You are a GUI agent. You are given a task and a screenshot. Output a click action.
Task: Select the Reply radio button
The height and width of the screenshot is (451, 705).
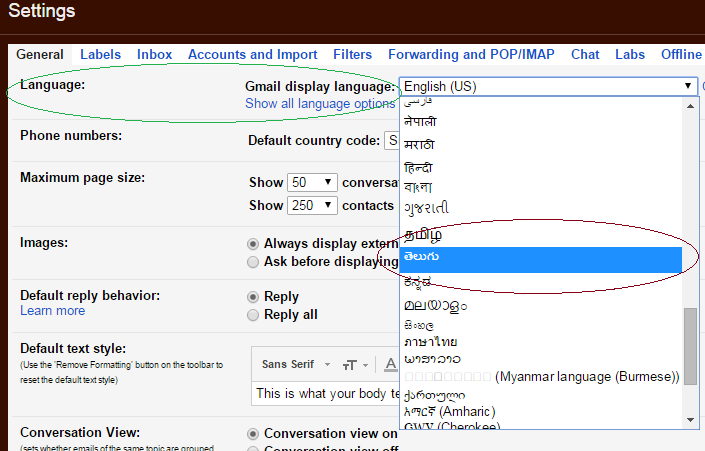pos(253,297)
